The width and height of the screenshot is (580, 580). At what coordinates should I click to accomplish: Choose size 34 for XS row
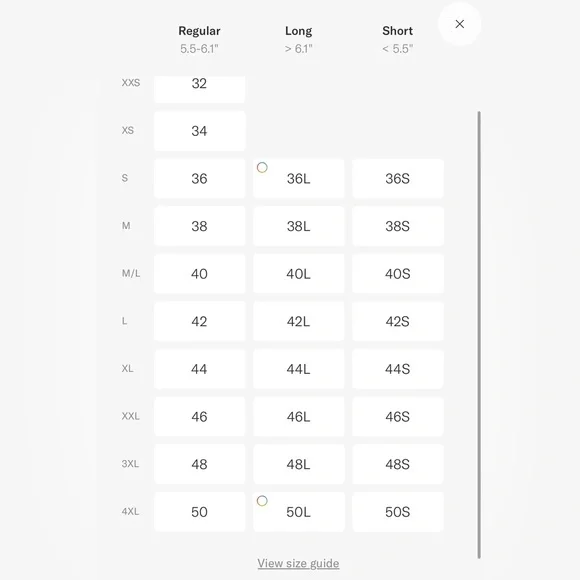coord(199,131)
